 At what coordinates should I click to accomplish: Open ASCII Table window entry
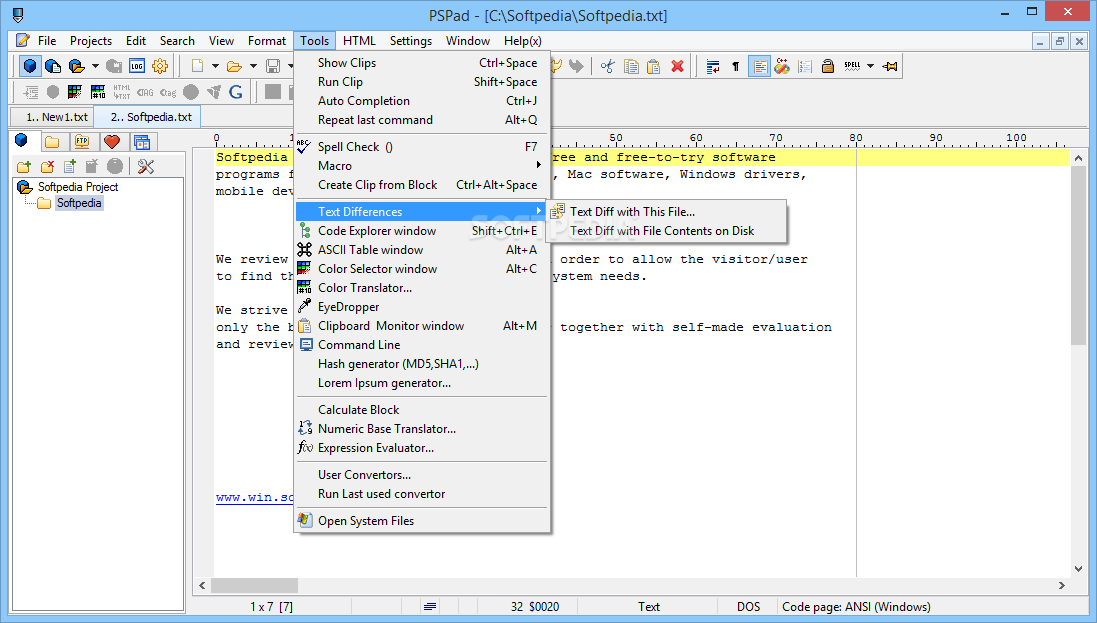423,249
